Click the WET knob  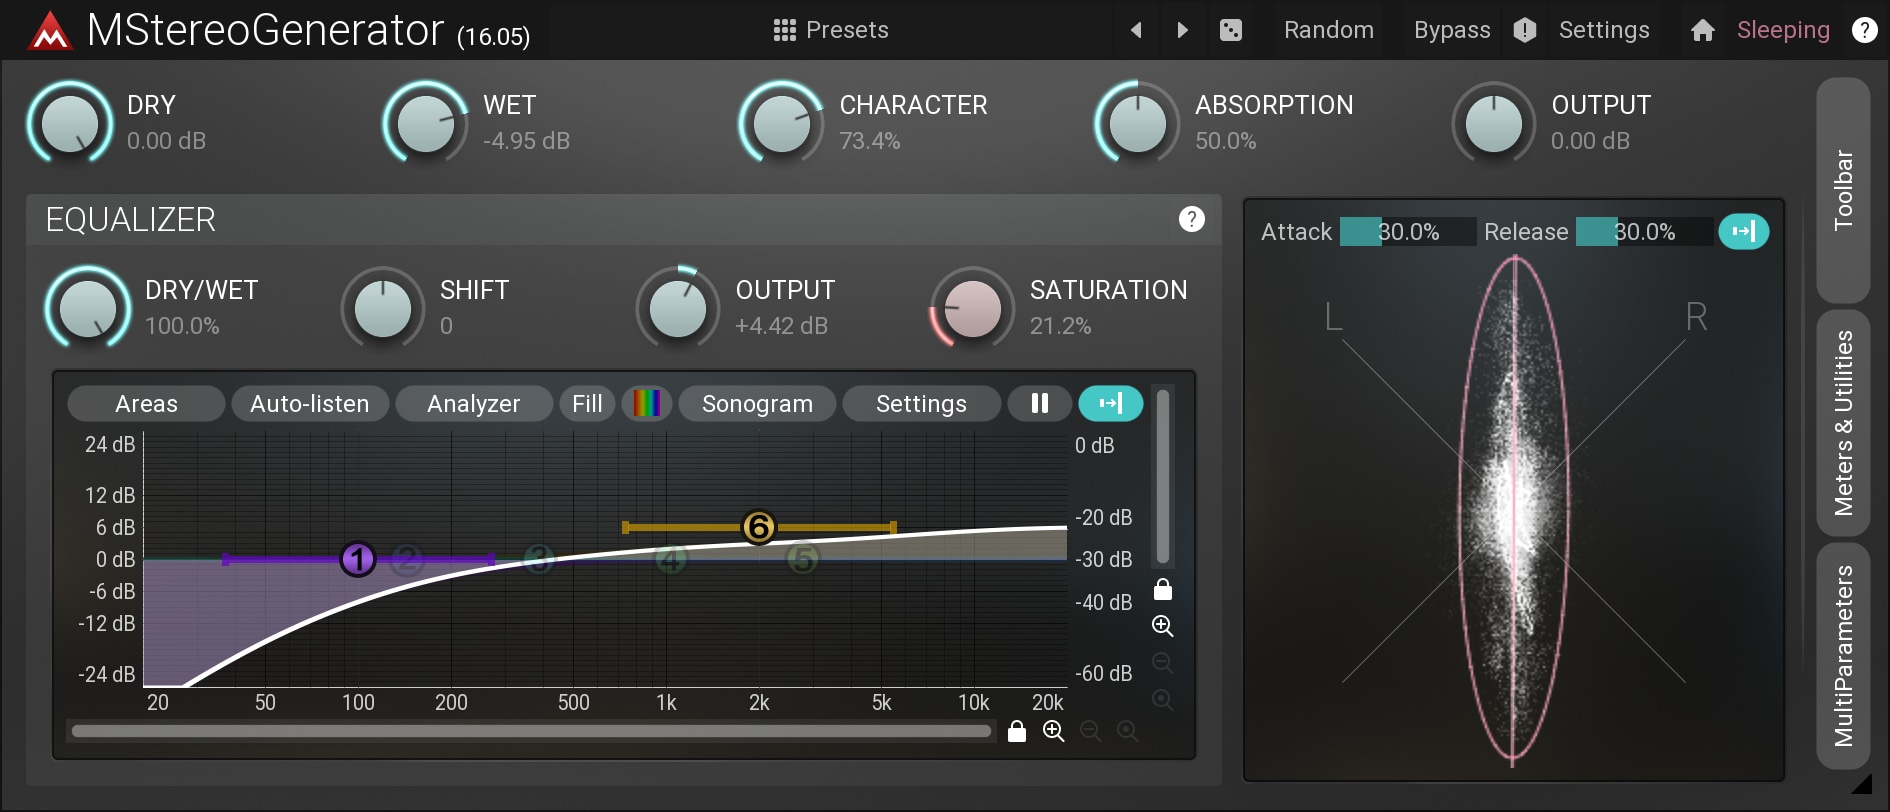tap(426, 124)
